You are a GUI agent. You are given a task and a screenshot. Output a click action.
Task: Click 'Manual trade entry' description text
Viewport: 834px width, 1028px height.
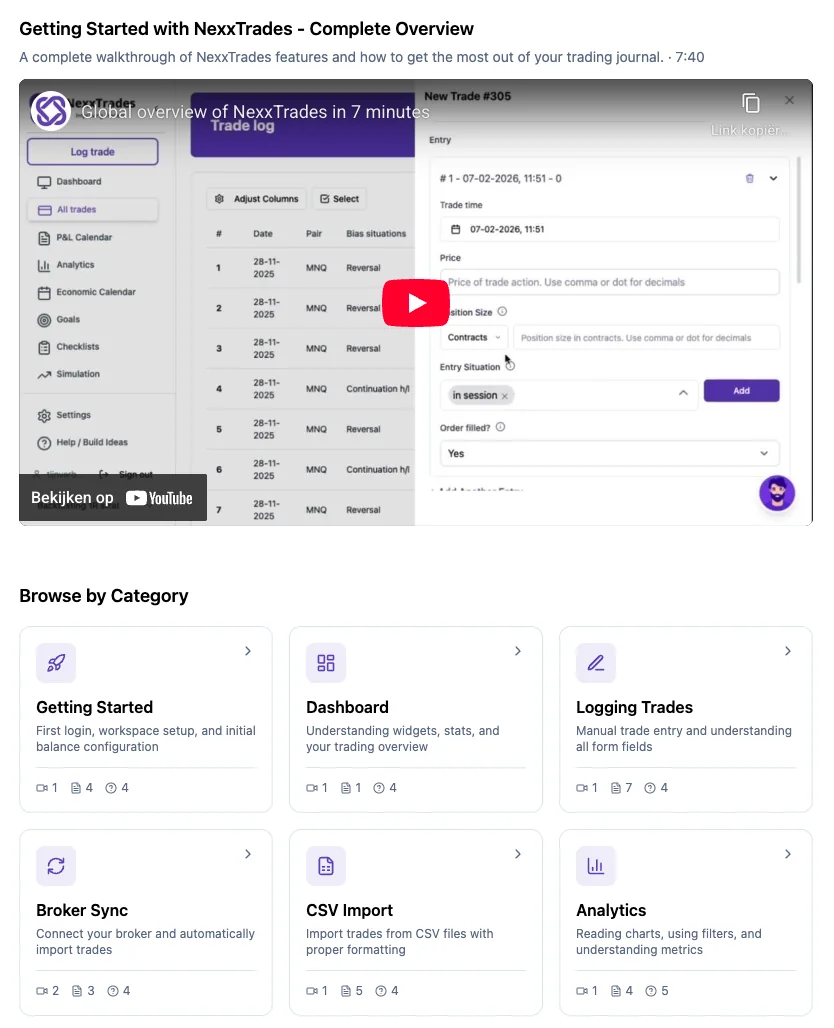684,739
